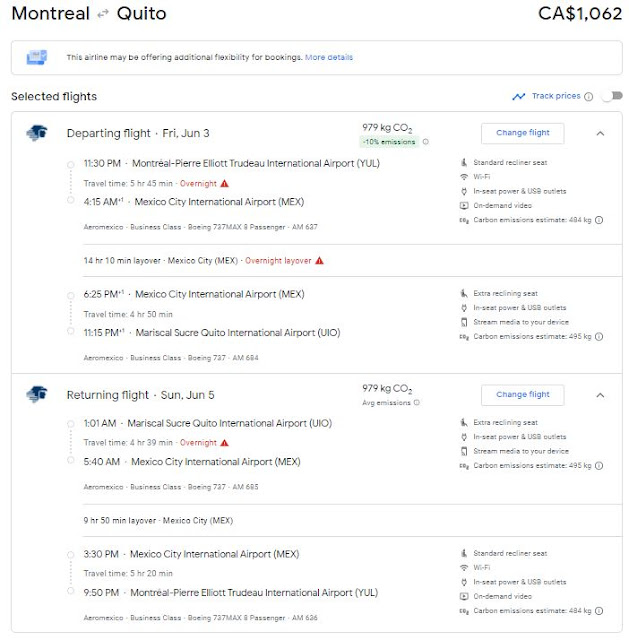Click the CO2 icon on AM 684 emissions row

[x=464, y=337]
